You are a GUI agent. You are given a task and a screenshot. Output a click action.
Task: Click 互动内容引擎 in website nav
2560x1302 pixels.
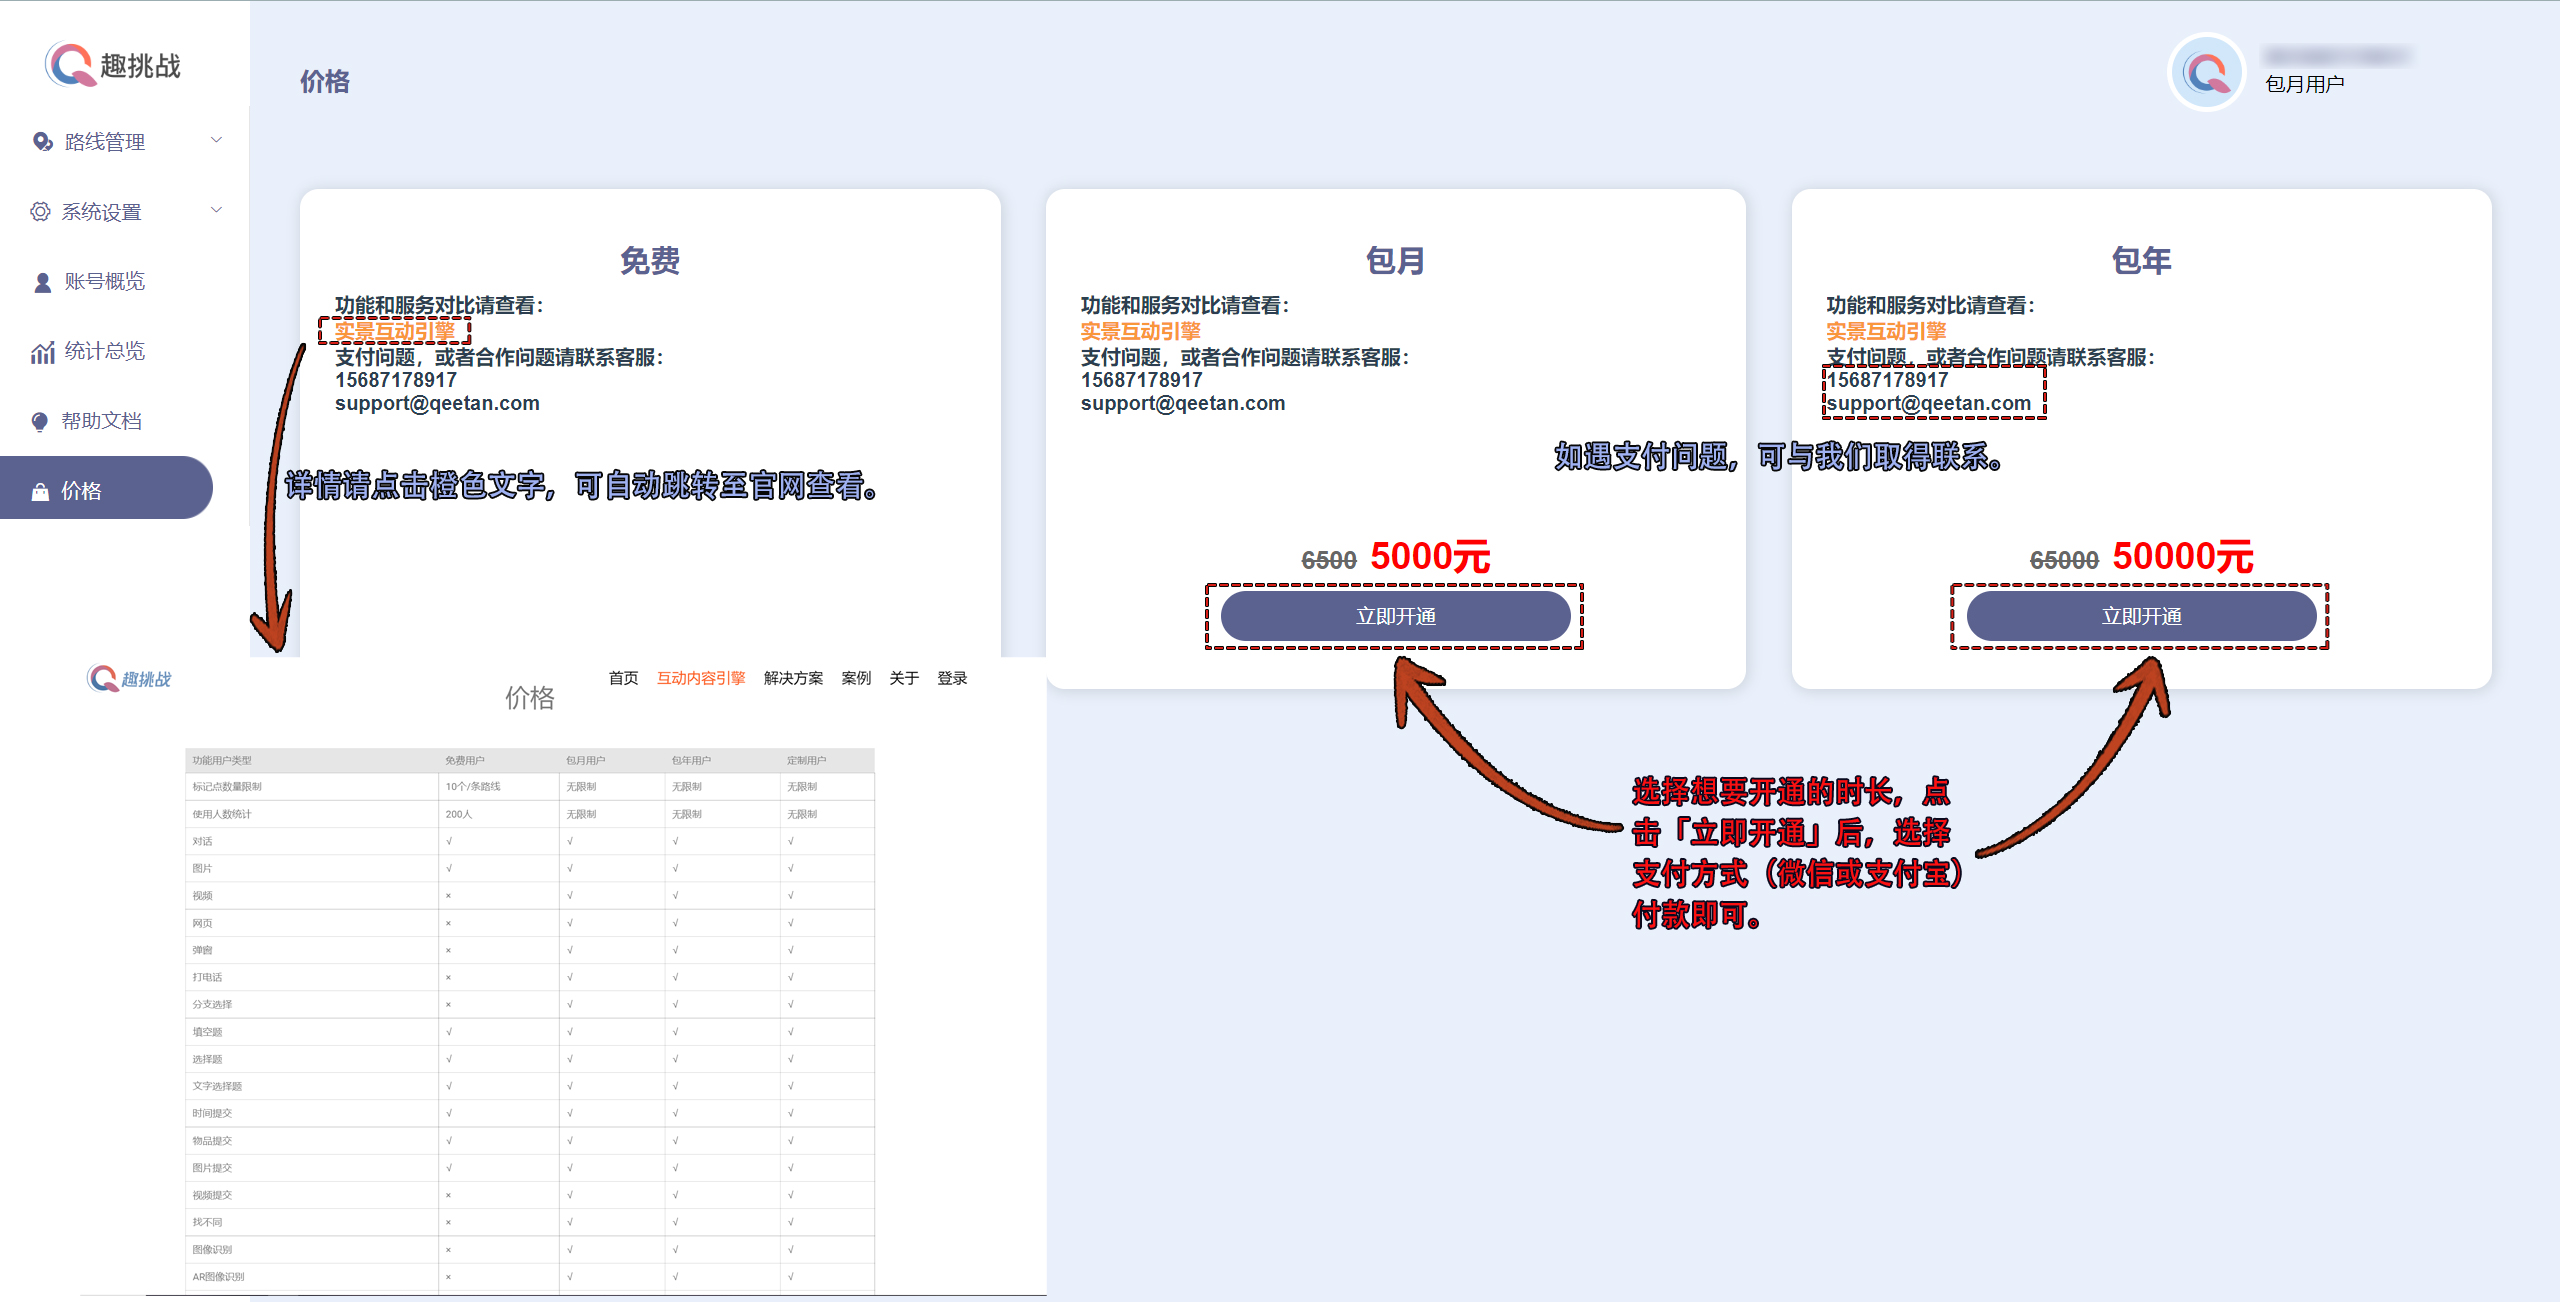(x=701, y=678)
